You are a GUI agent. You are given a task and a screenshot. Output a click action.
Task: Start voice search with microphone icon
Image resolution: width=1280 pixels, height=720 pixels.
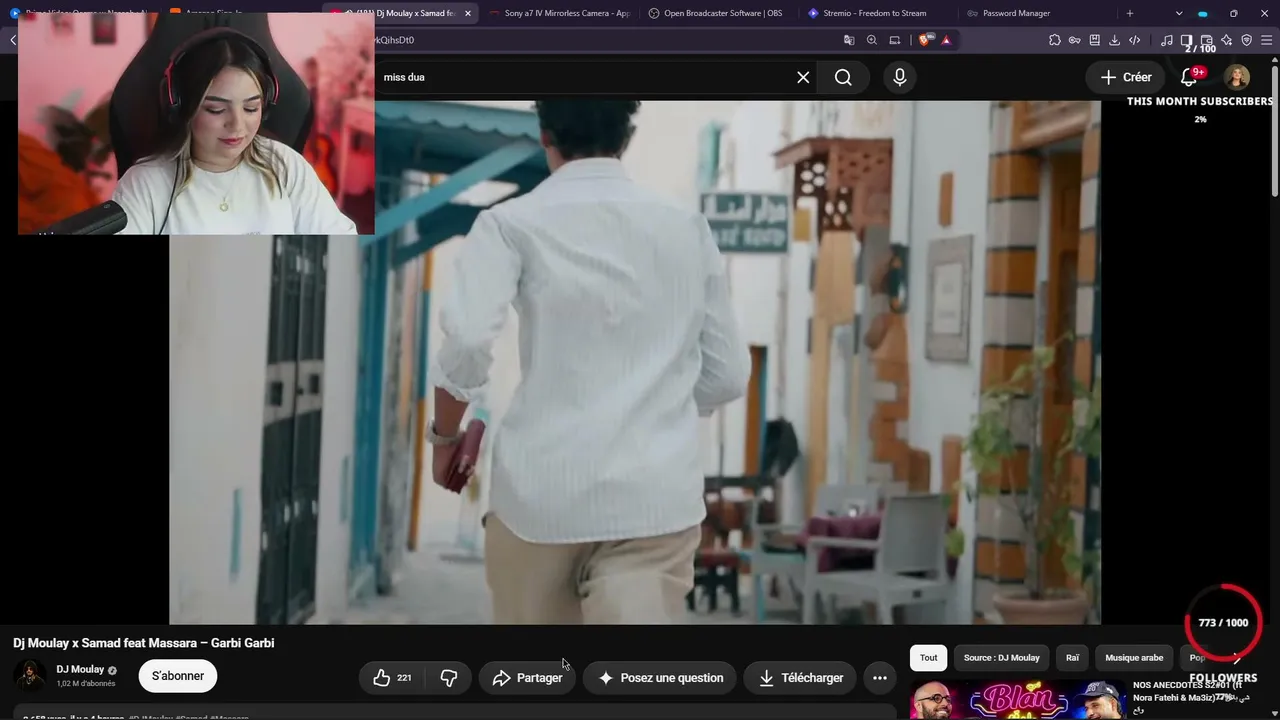(x=900, y=77)
